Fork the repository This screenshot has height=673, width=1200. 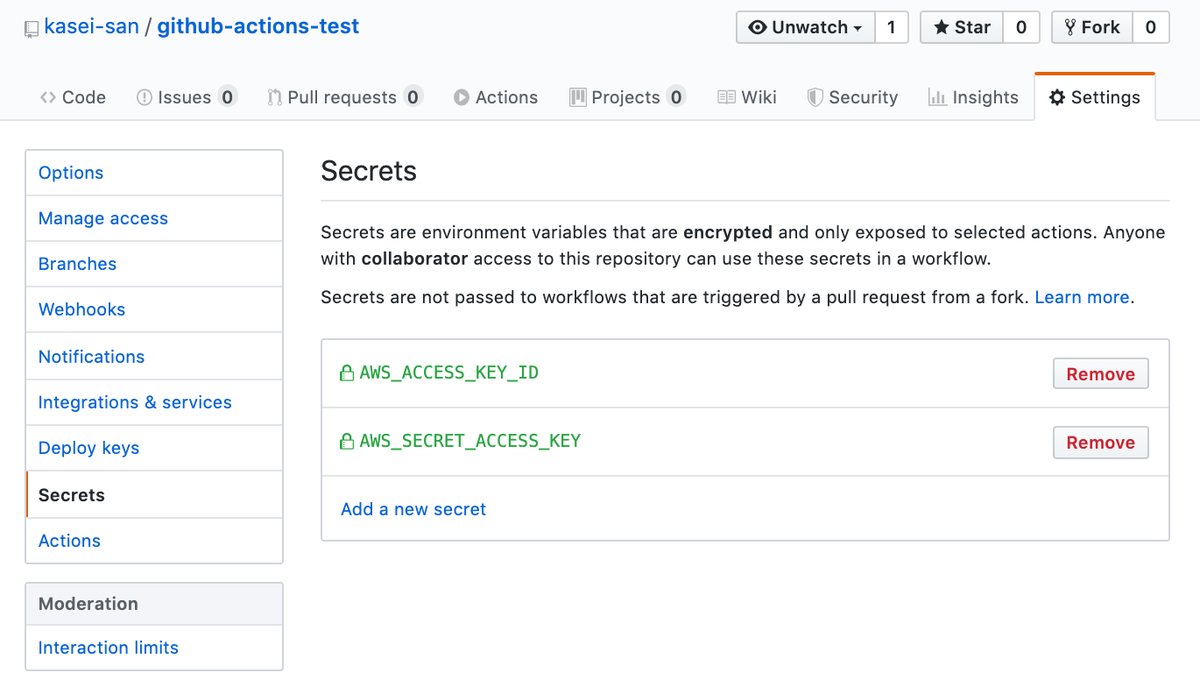(x=1092, y=28)
